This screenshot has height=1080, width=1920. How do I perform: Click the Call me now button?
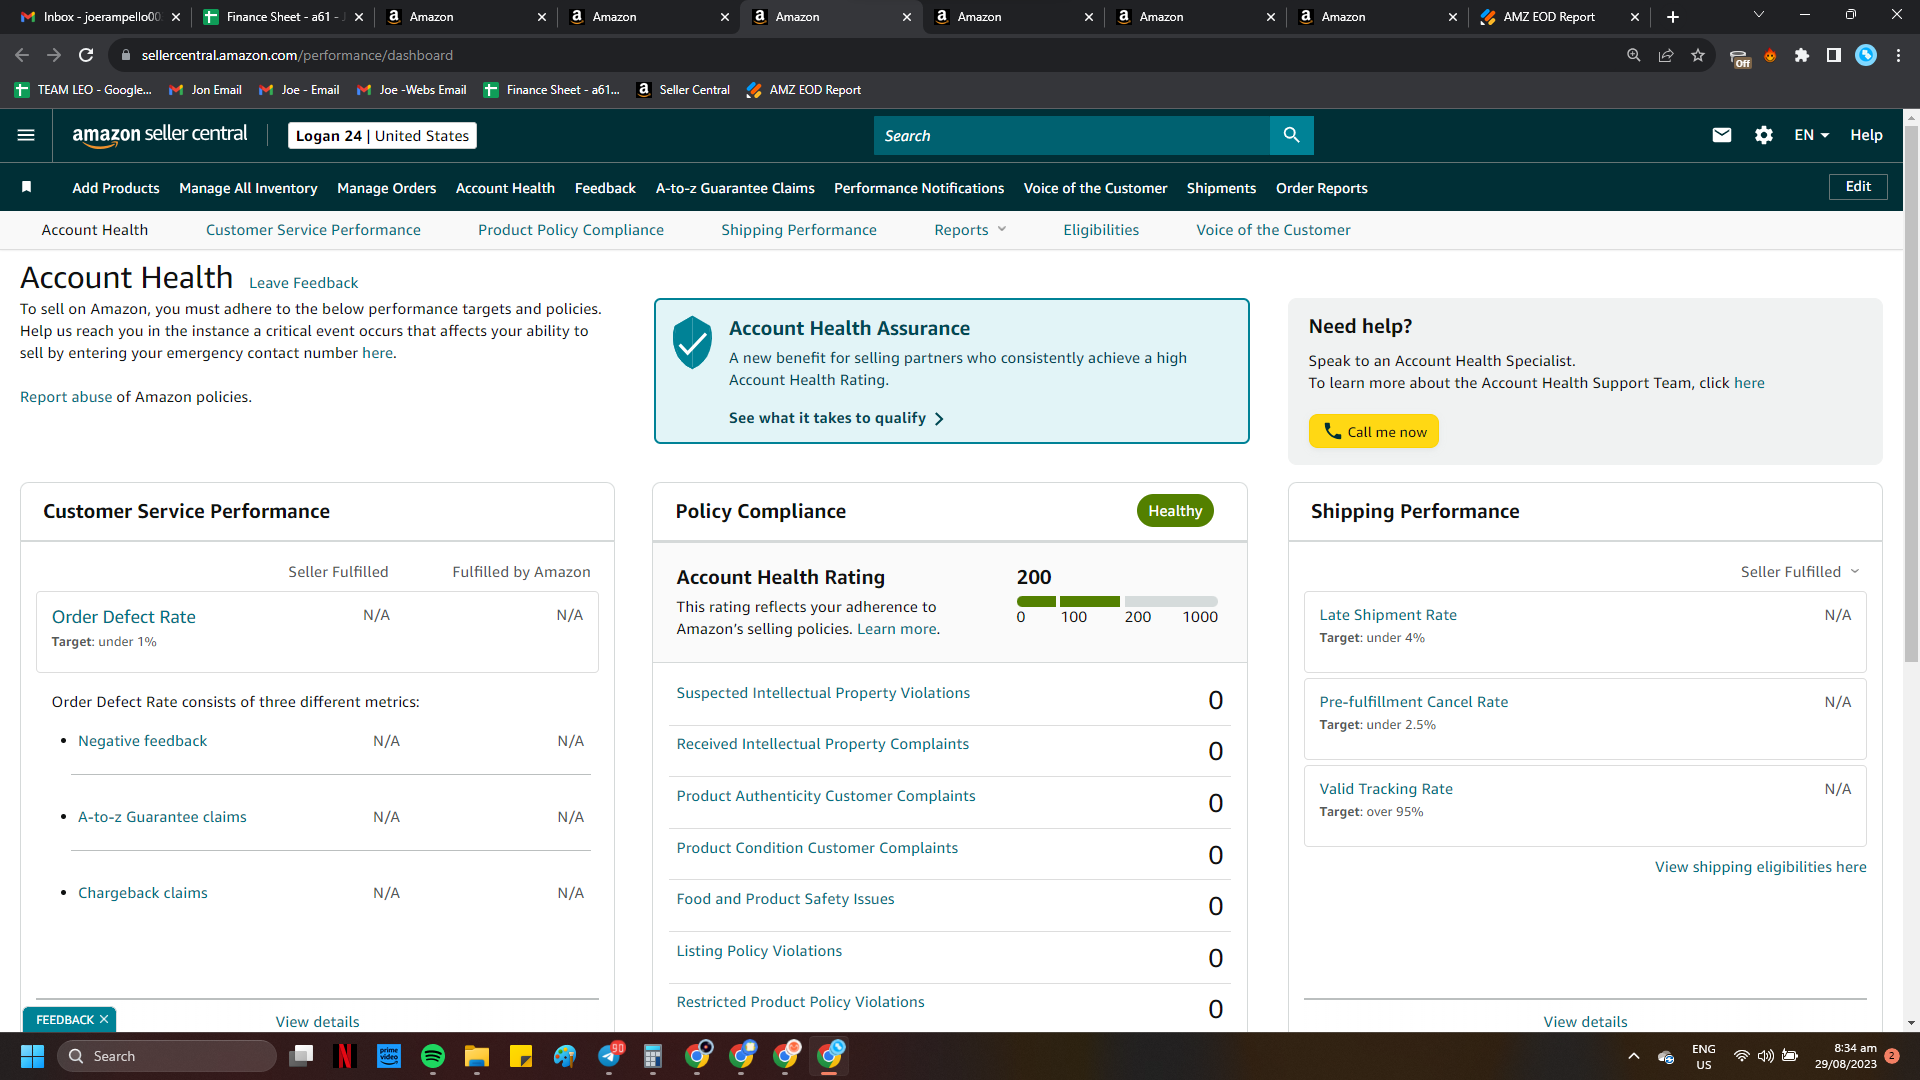[x=1374, y=431]
